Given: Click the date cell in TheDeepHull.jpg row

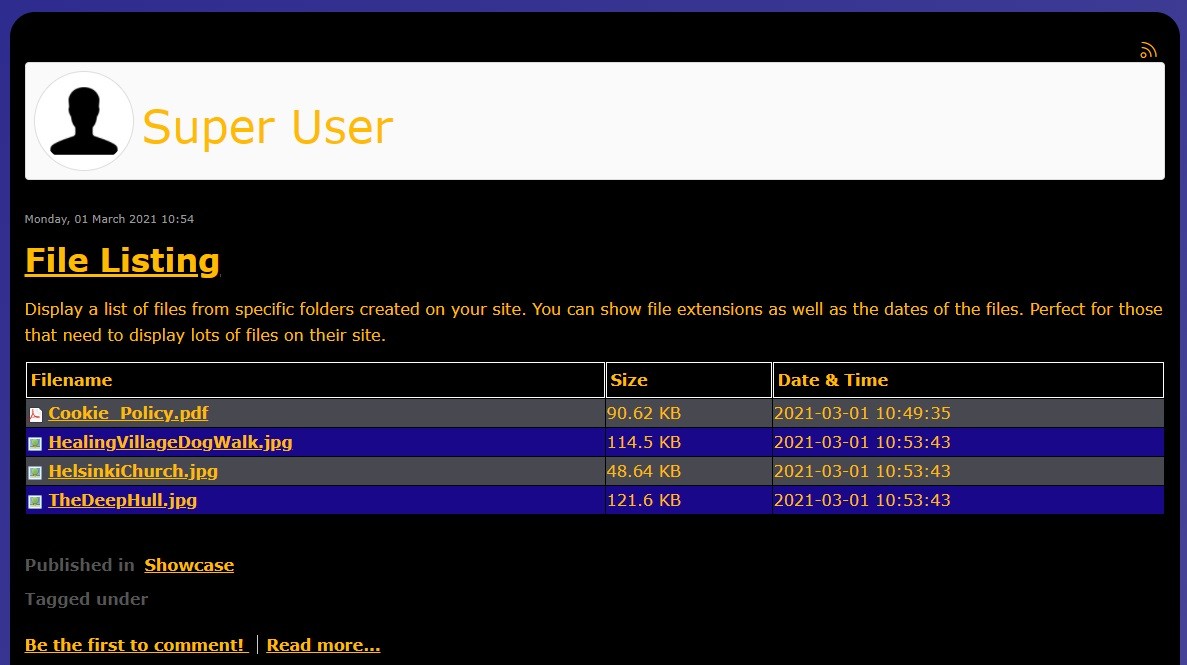Looking at the screenshot, I should 968,500.
